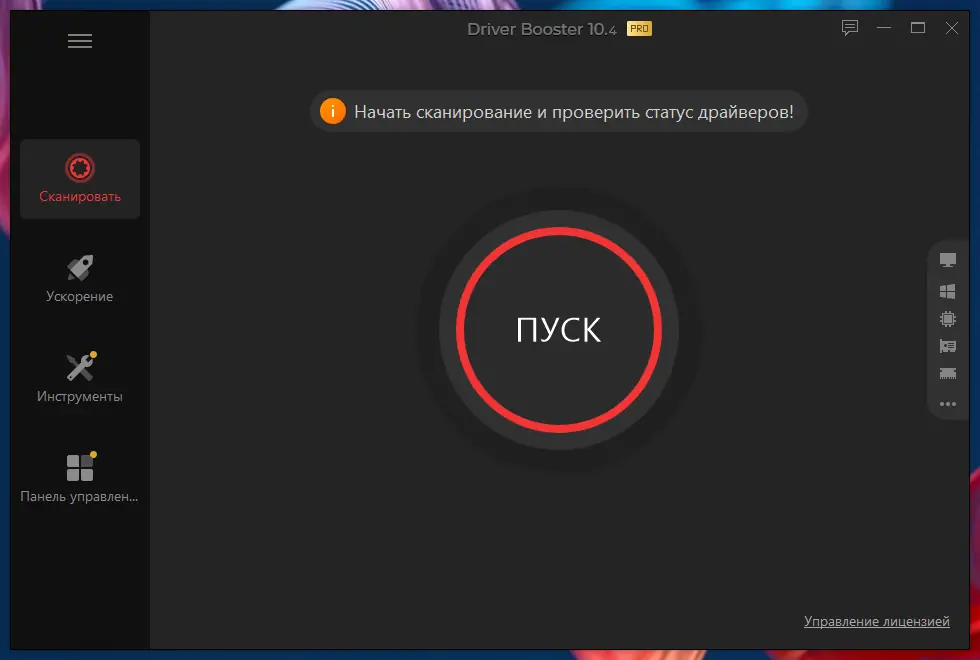The height and width of the screenshot is (660, 980).
Task: Open the Инструменты section
Action: click(80, 379)
